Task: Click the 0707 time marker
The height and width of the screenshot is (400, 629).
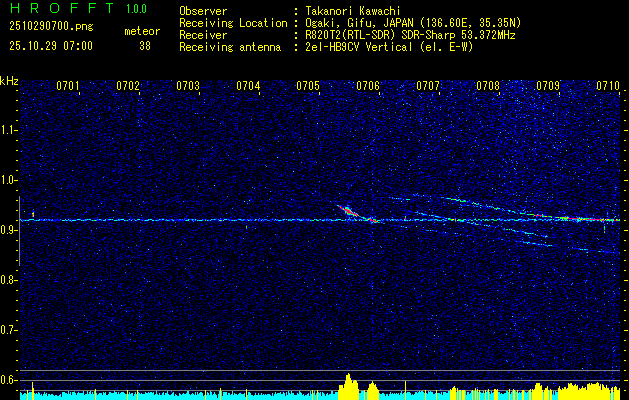Action: click(428, 86)
